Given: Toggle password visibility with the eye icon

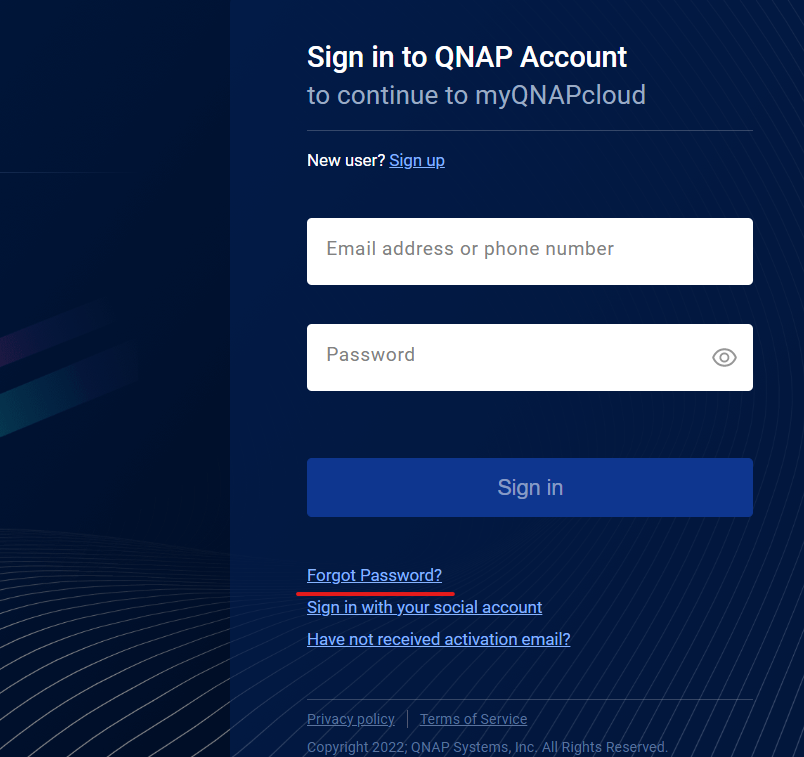Looking at the screenshot, I should [724, 357].
